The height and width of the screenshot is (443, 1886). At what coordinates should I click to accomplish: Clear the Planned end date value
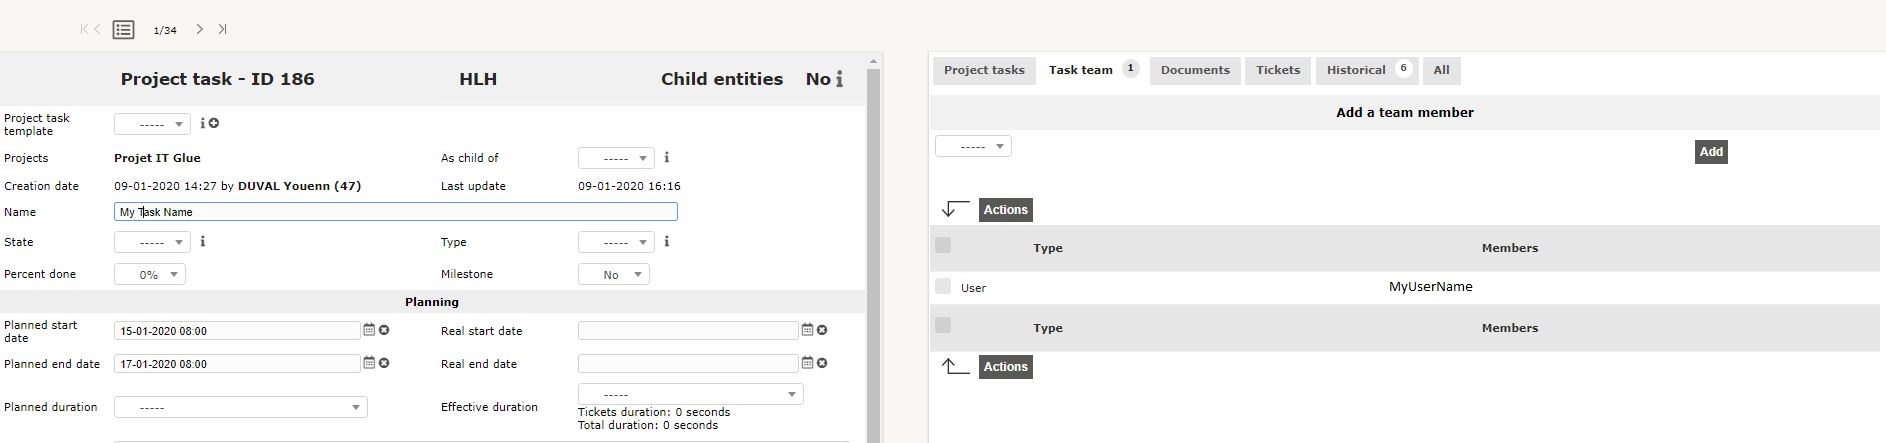tap(384, 363)
